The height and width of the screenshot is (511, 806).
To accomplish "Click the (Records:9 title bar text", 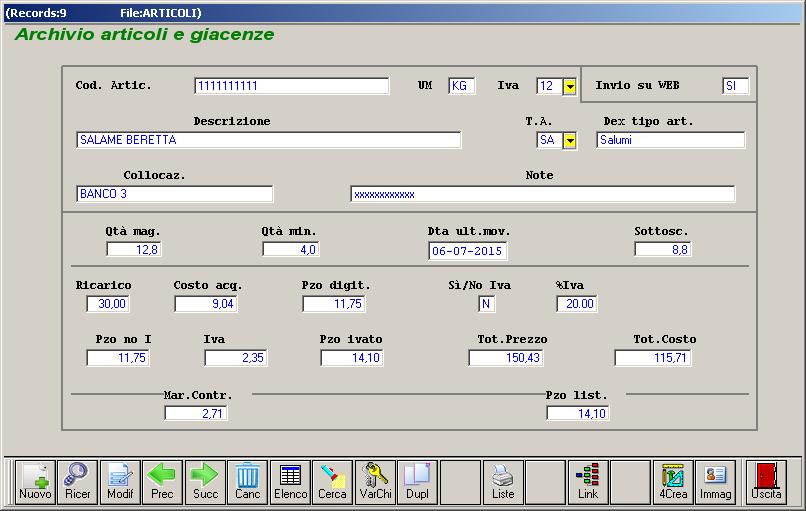I will [35, 13].
